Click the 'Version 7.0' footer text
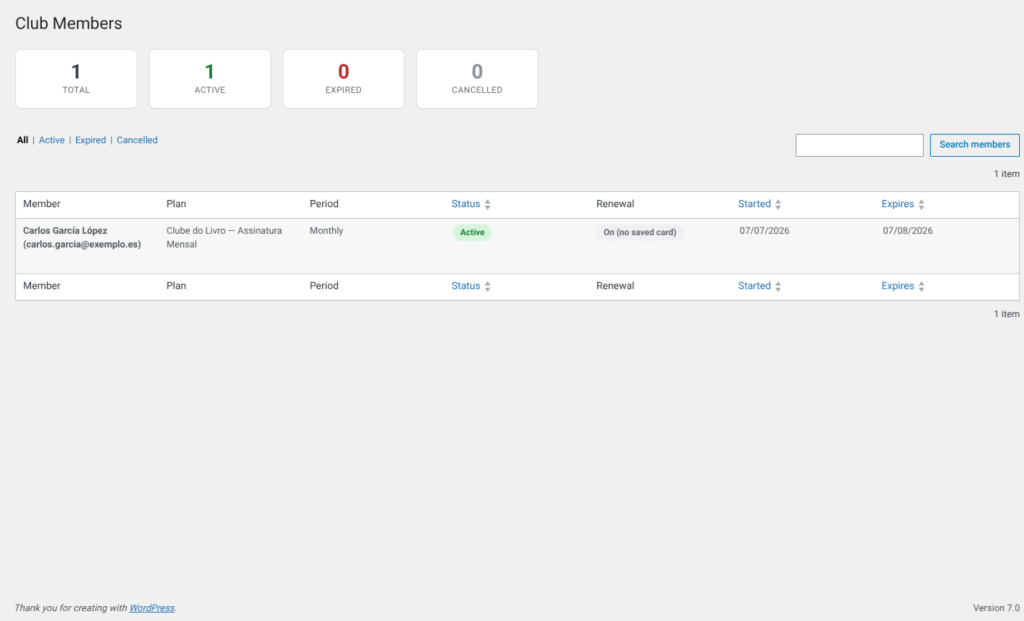The image size is (1024, 621). tap(996, 608)
